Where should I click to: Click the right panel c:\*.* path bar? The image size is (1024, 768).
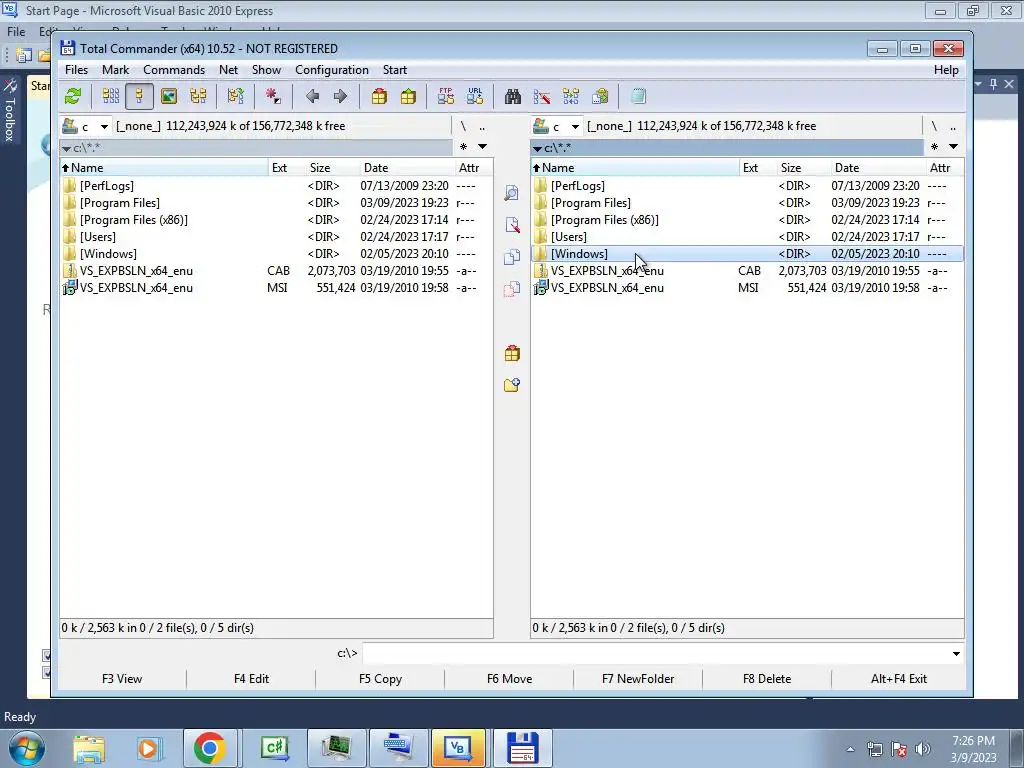[x=727, y=148]
